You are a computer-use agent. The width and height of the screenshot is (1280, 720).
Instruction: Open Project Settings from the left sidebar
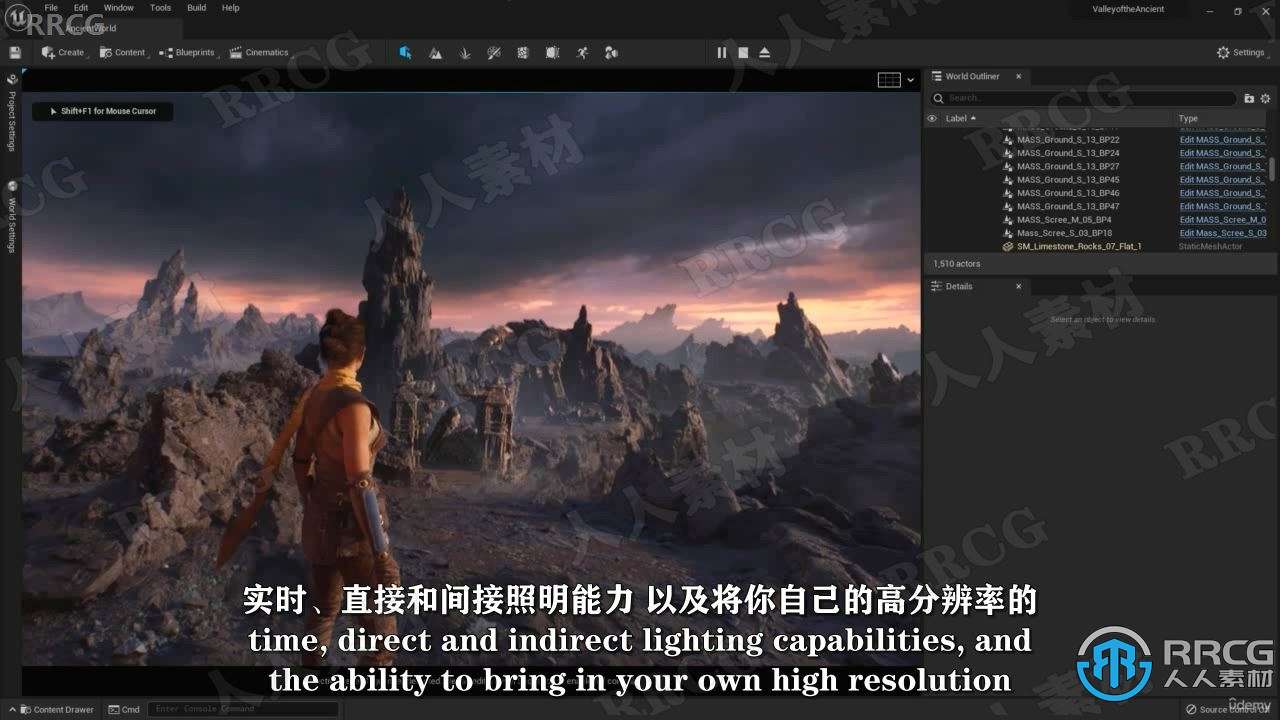[12, 113]
